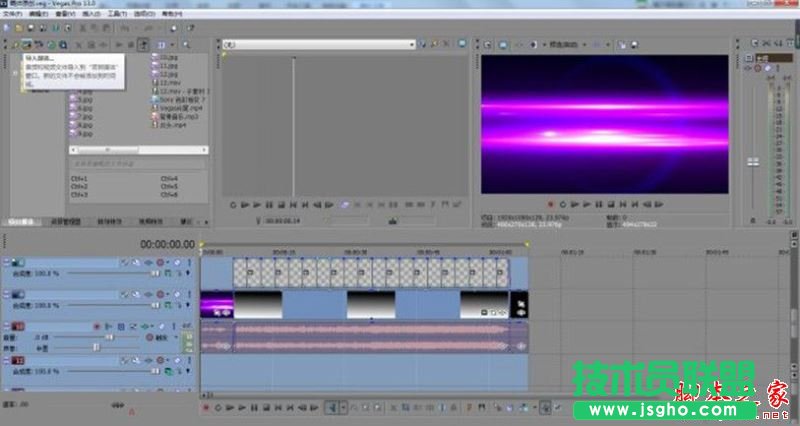Select the 背景音乐.mp3 media file
800x426 pixels.
[174, 116]
